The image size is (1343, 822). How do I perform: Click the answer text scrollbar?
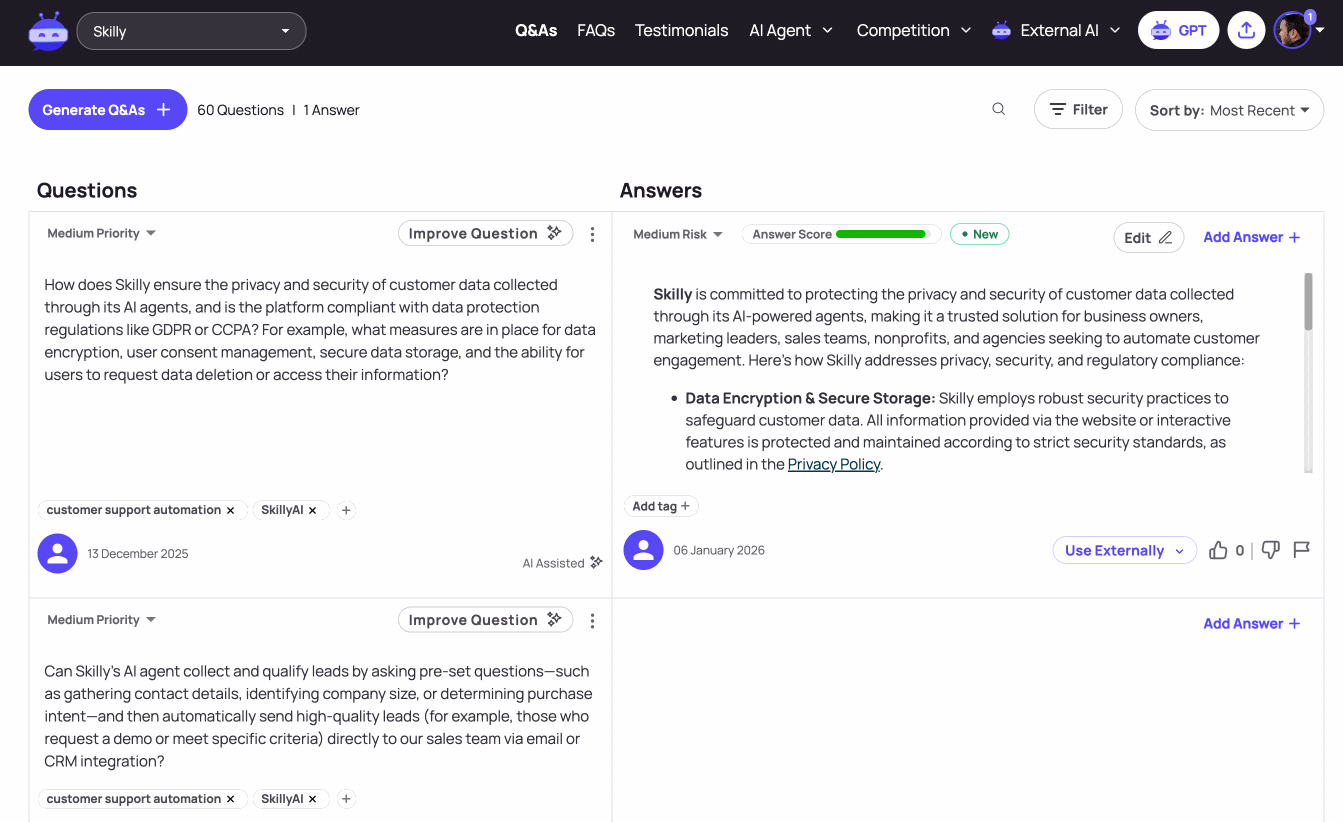(x=1308, y=301)
